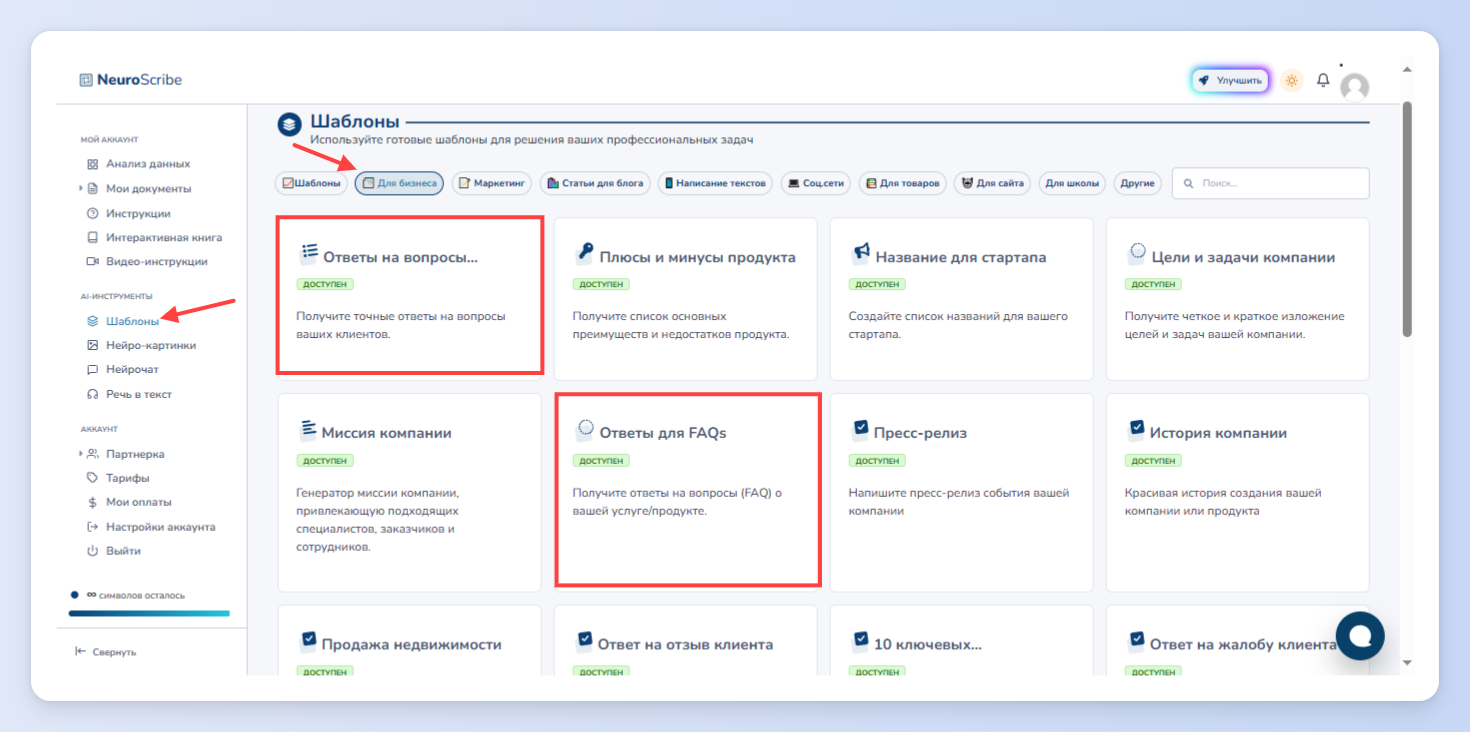Click the NeuroScribe logo
The height and width of the screenshot is (732, 1470).
tap(131, 80)
